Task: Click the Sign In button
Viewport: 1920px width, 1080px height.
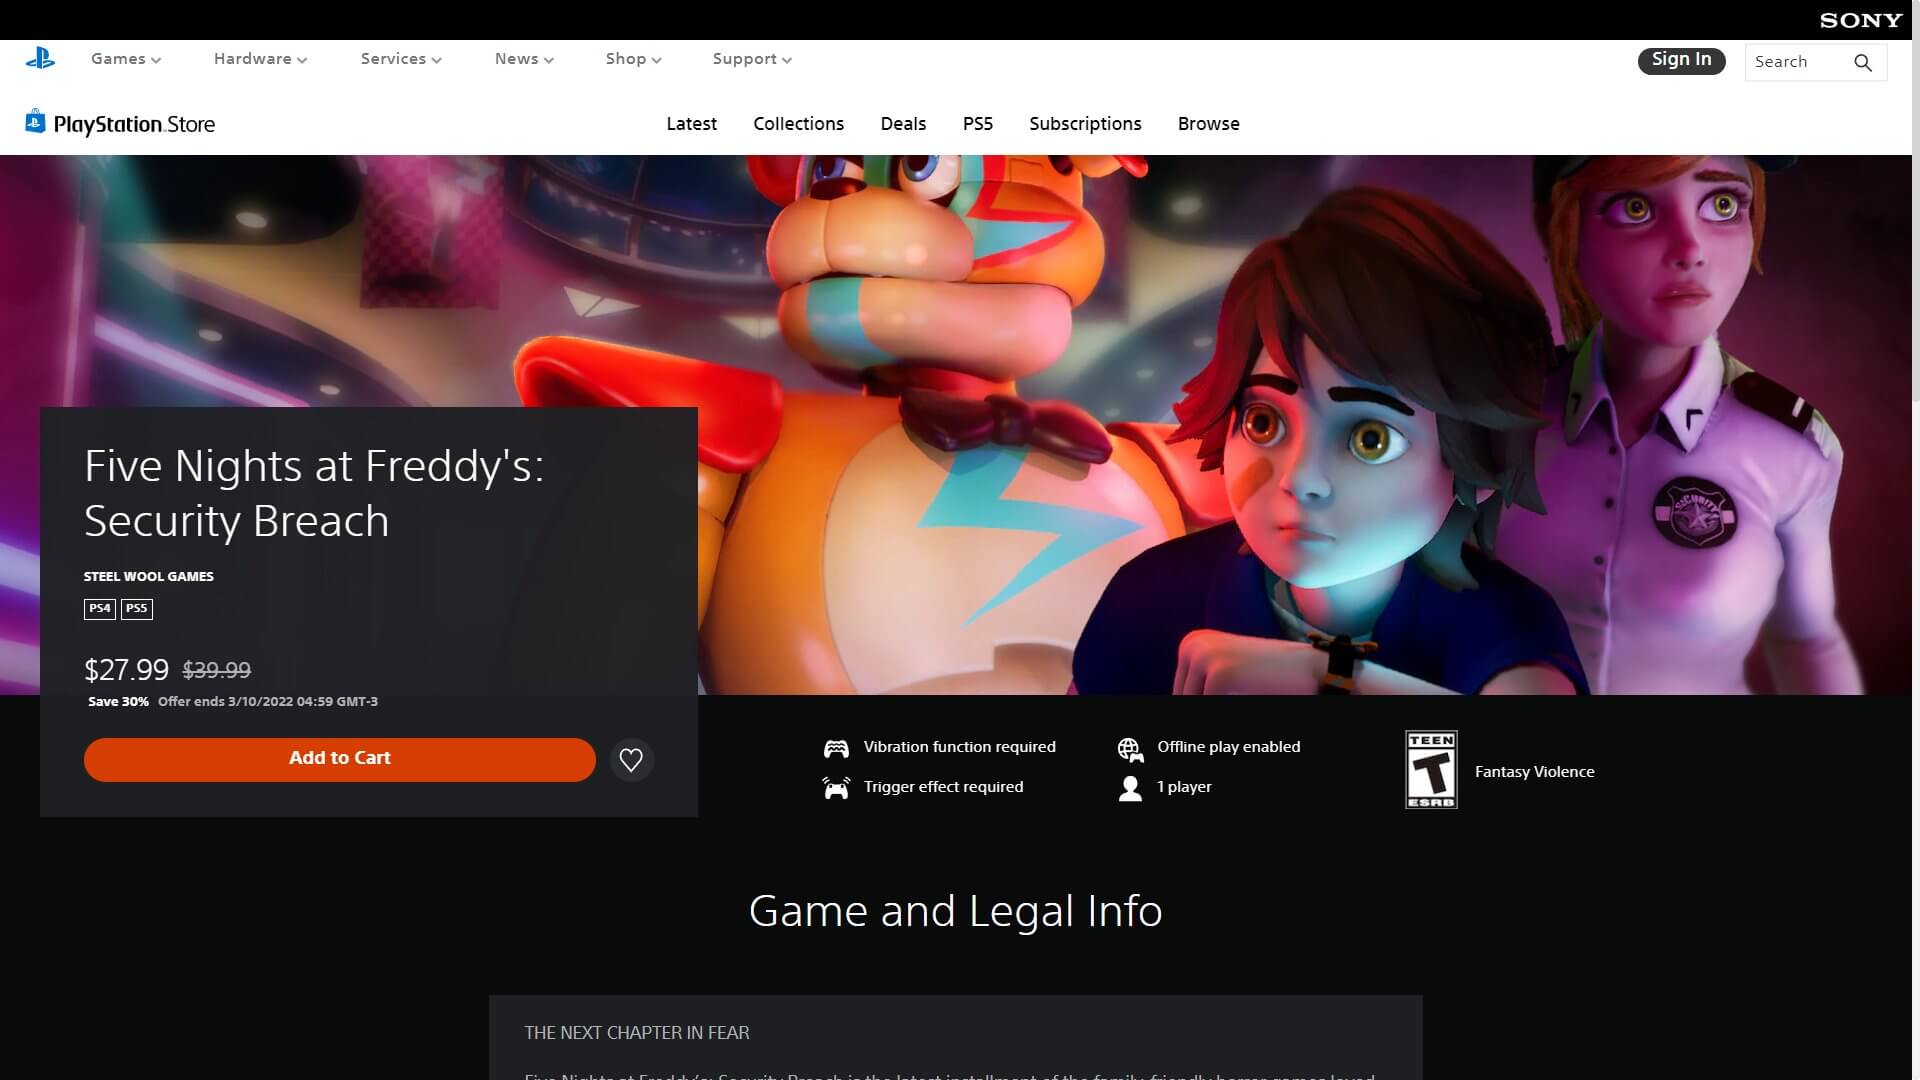Action: tap(1681, 61)
